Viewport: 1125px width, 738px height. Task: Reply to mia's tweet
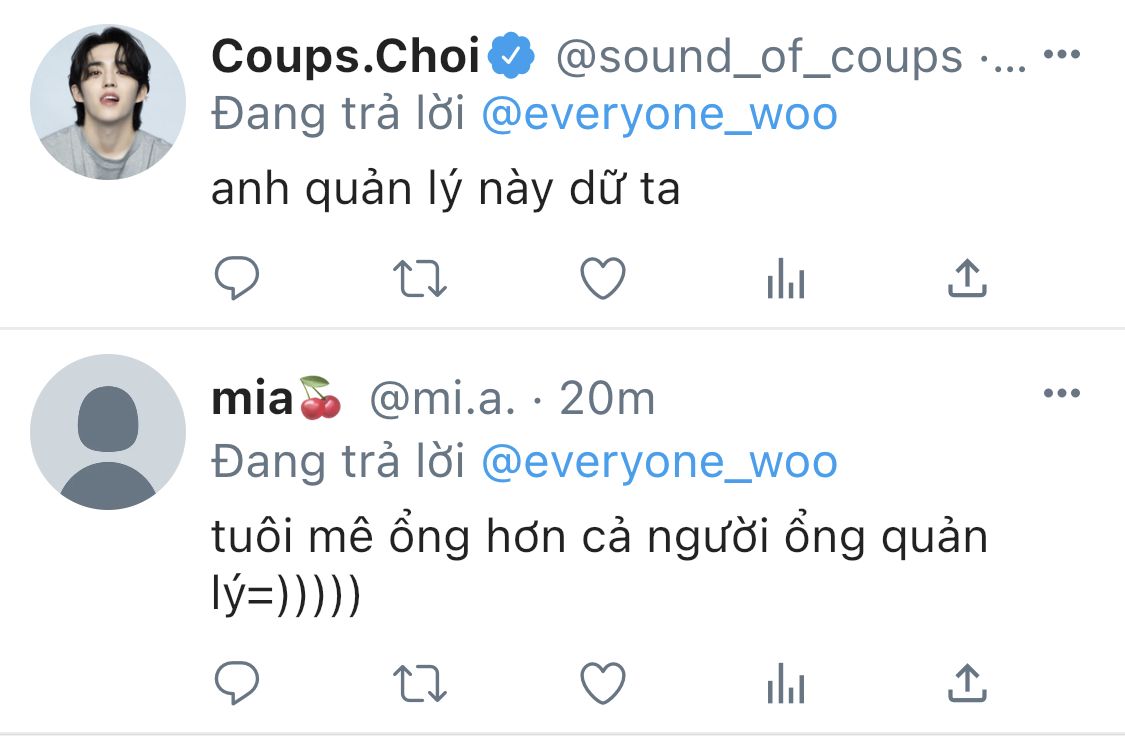coord(237,682)
